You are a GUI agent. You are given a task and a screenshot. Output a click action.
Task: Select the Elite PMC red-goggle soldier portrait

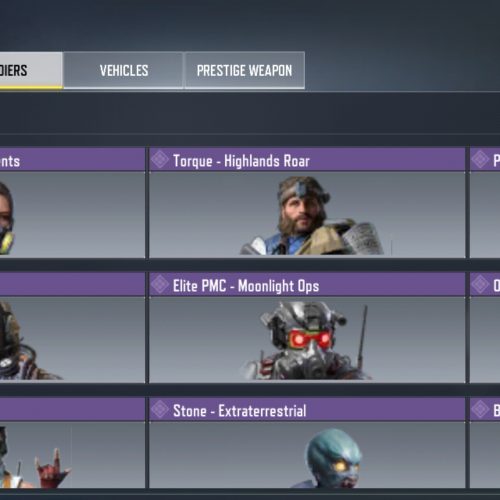[x=307, y=340]
